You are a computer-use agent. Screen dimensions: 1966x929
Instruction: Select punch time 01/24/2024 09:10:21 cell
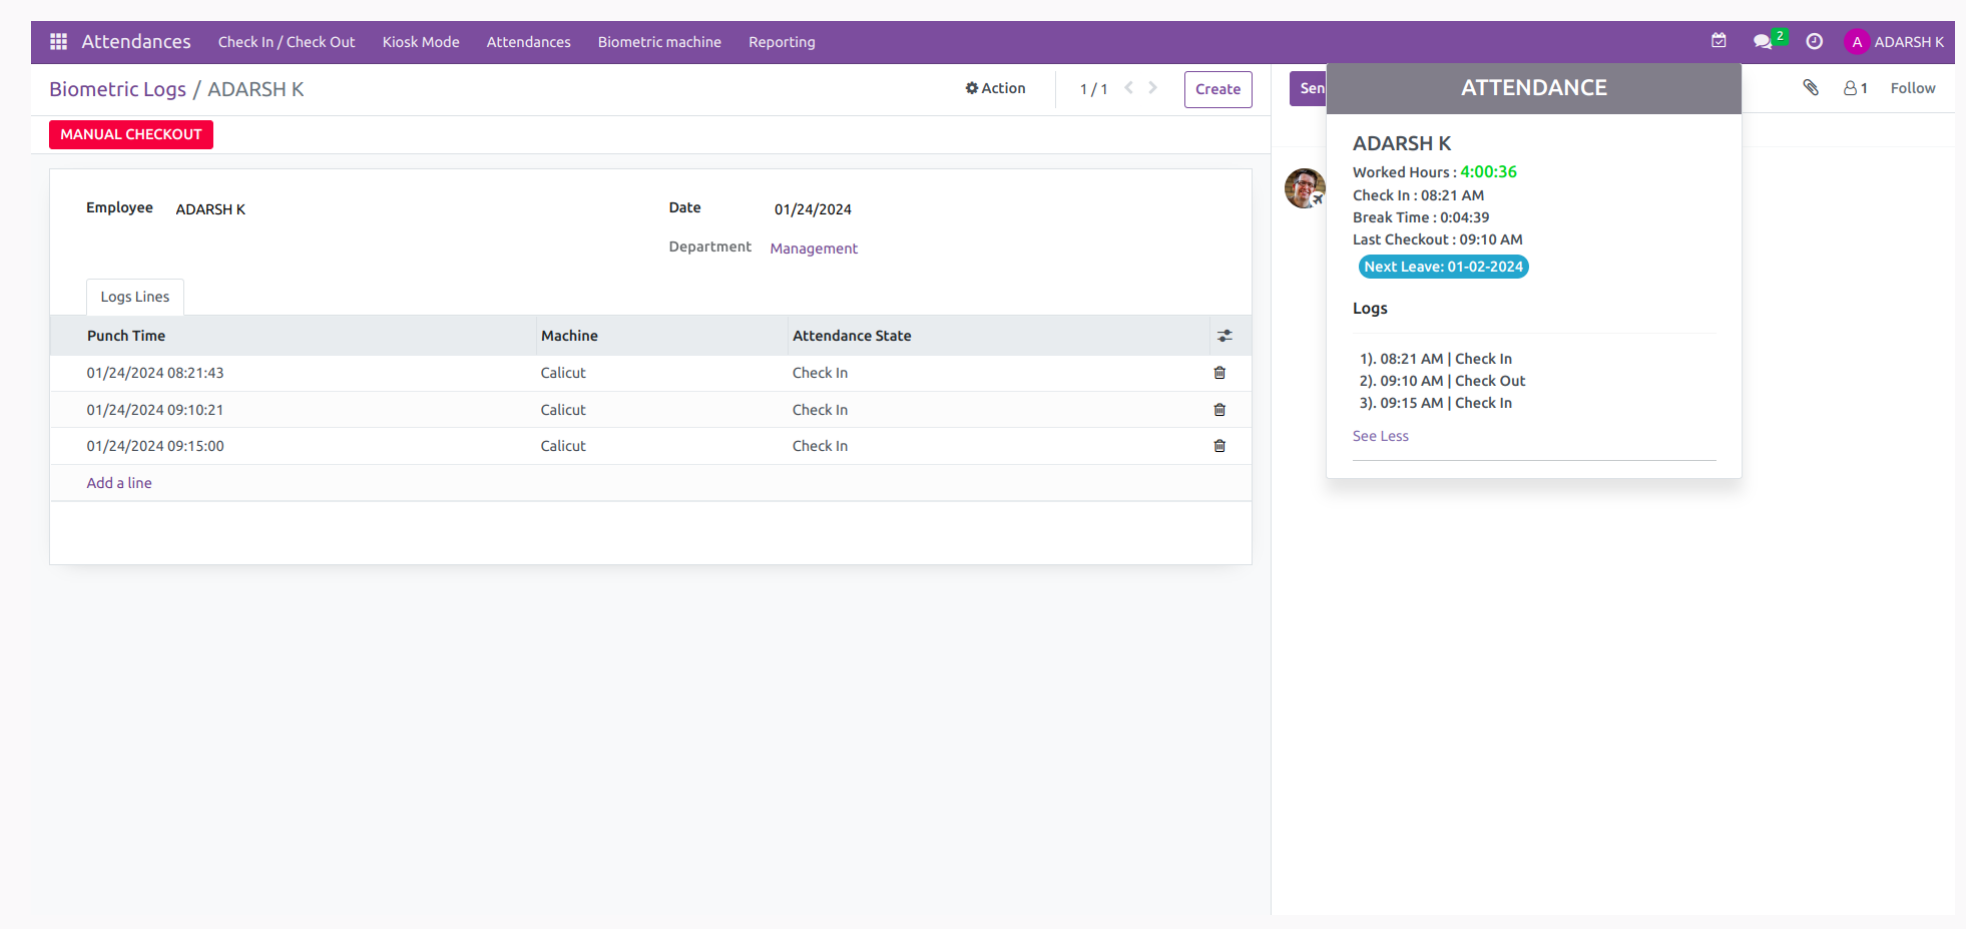click(x=155, y=410)
